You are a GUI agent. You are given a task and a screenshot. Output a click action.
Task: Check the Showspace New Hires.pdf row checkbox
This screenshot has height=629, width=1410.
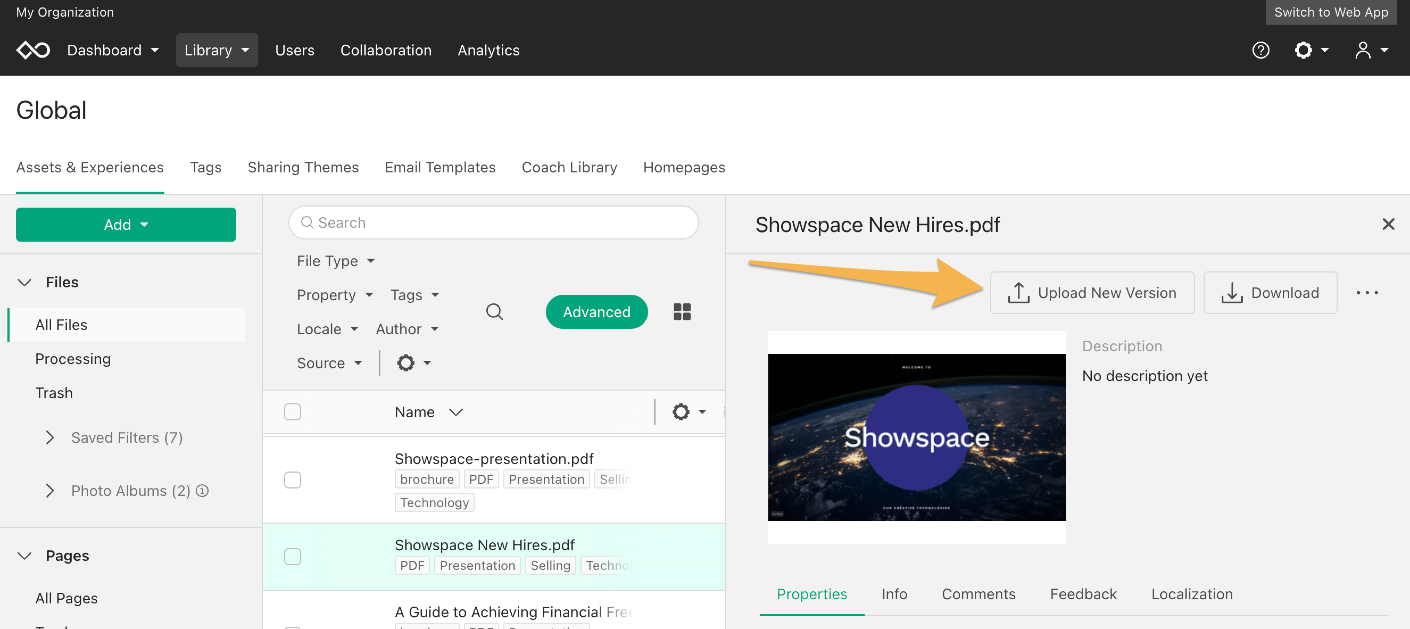pyautogui.click(x=292, y=556)
